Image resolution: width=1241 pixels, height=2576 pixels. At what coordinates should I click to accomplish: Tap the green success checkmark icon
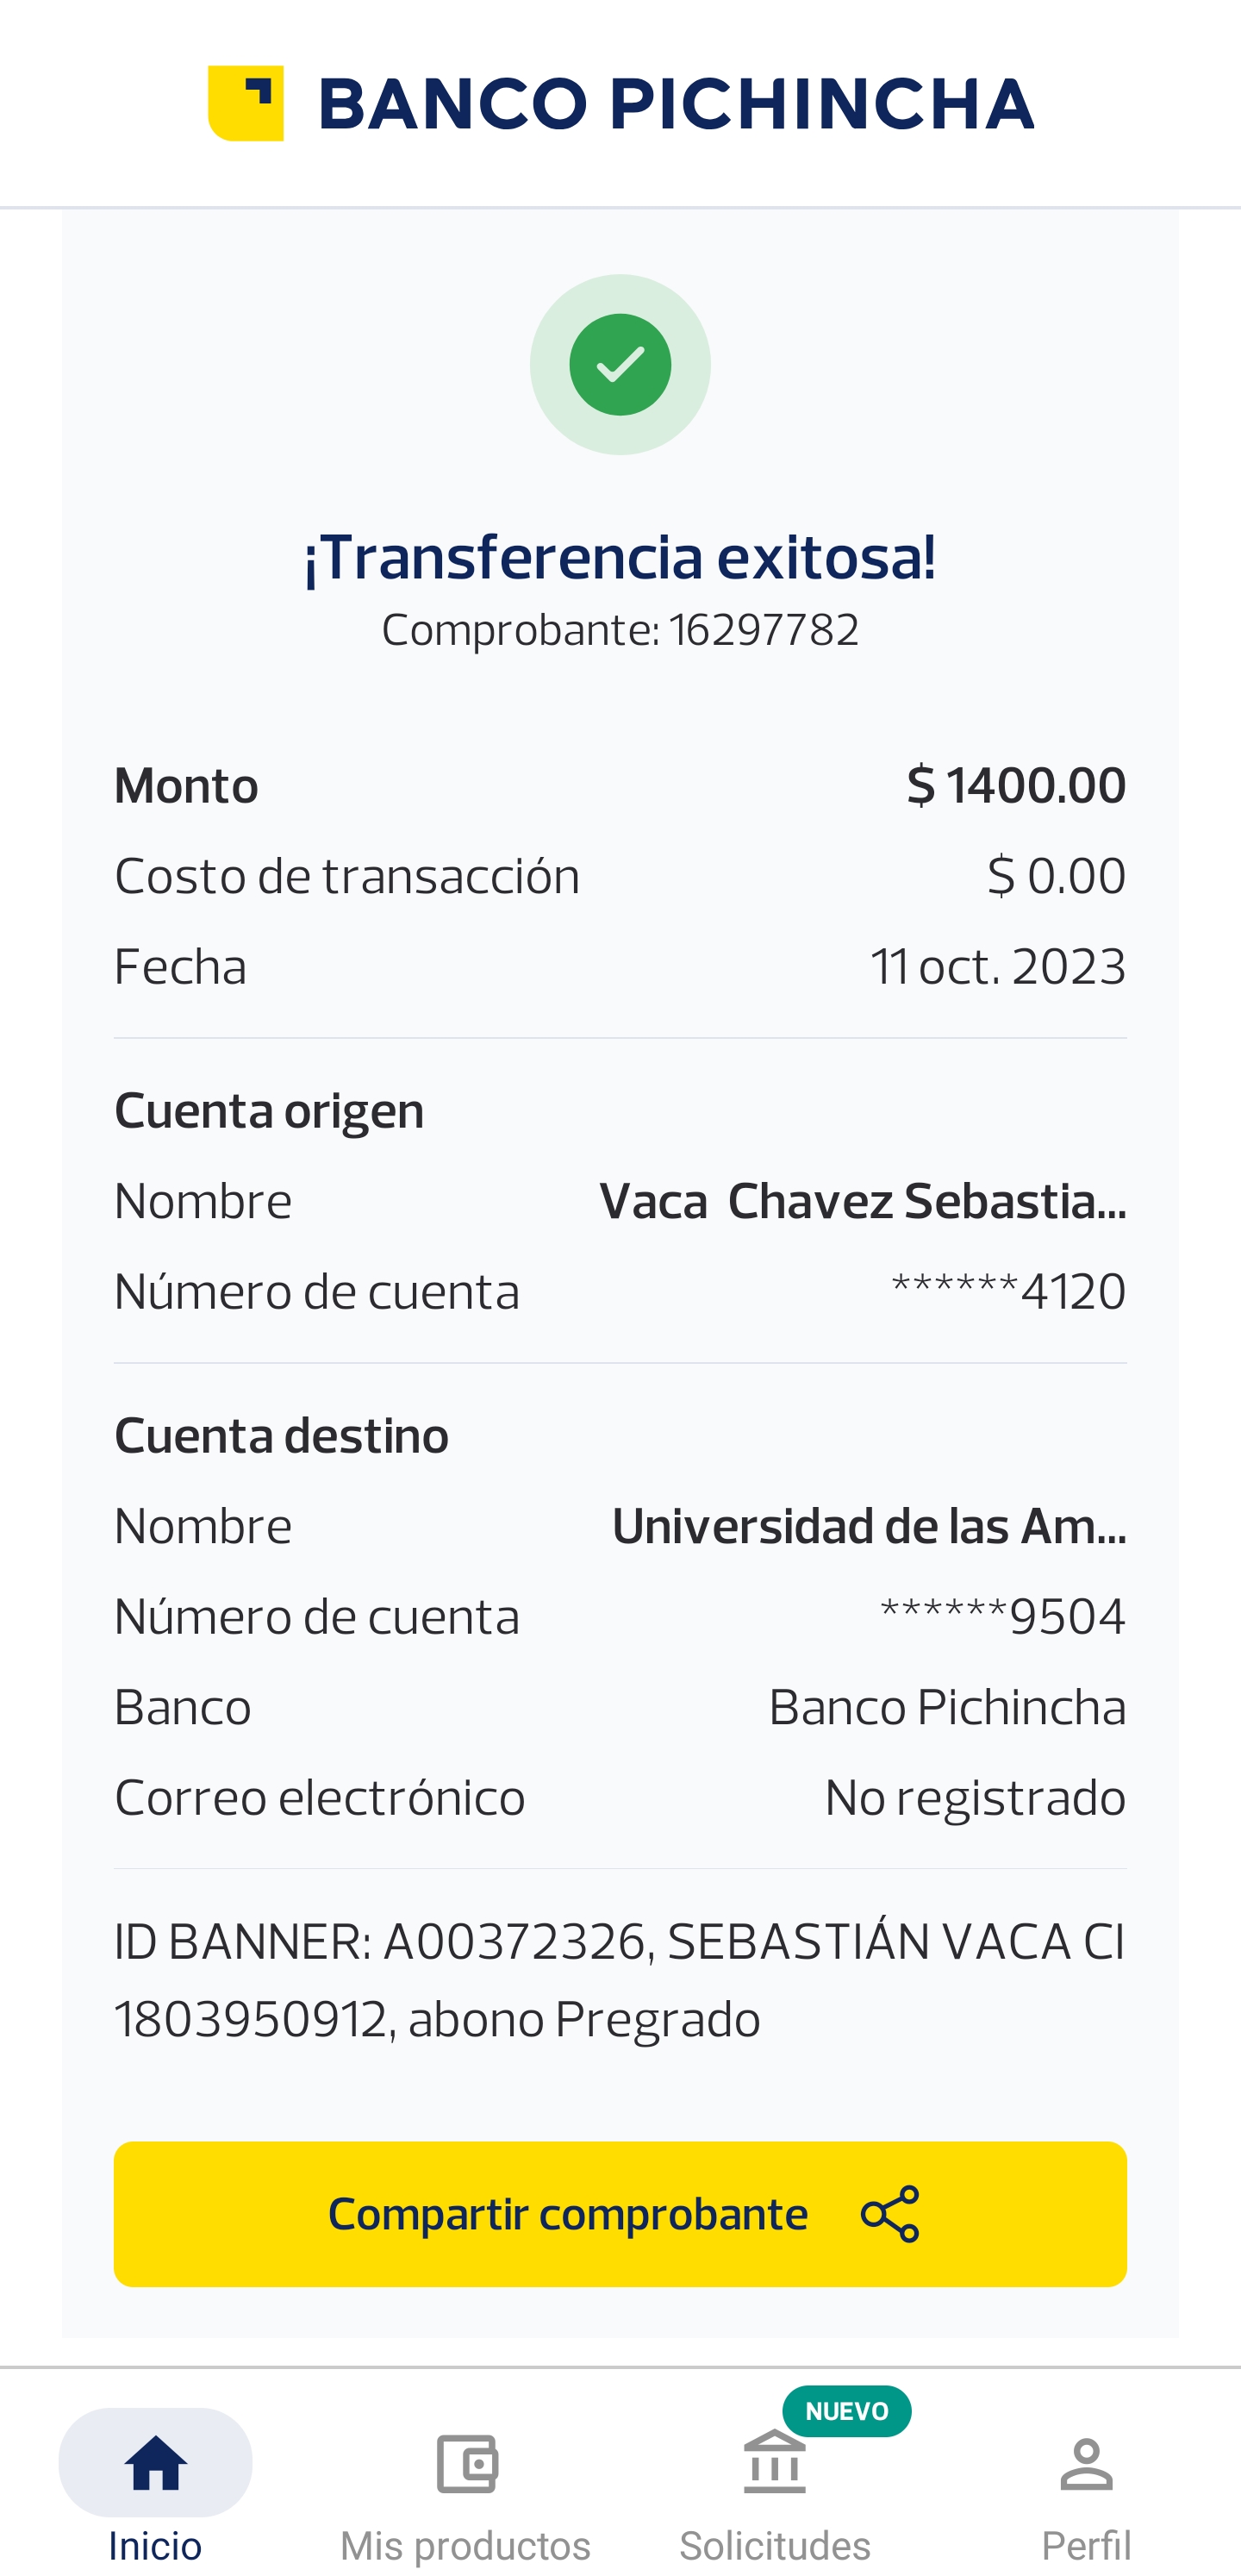(620, 365)
